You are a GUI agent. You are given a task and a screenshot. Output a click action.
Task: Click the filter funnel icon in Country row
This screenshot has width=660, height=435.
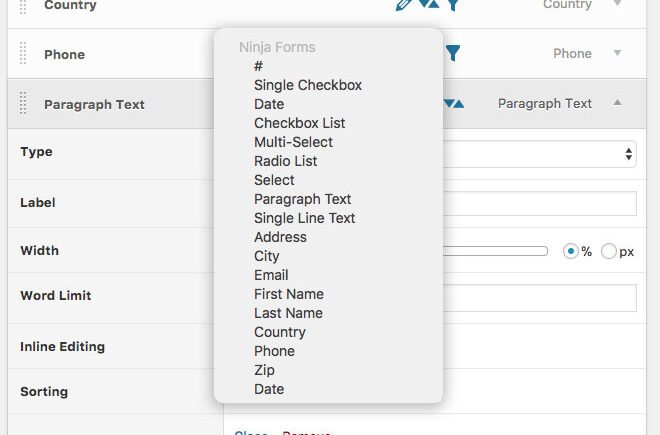tap(453, 5)
